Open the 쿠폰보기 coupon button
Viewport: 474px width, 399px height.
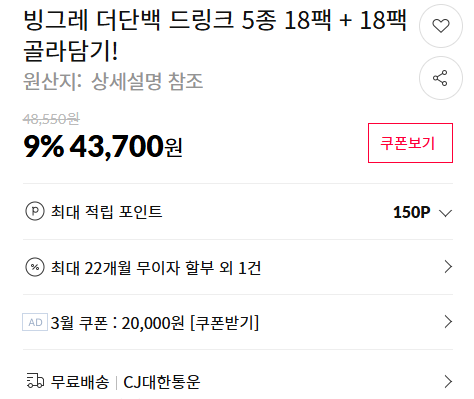(410, 143)
